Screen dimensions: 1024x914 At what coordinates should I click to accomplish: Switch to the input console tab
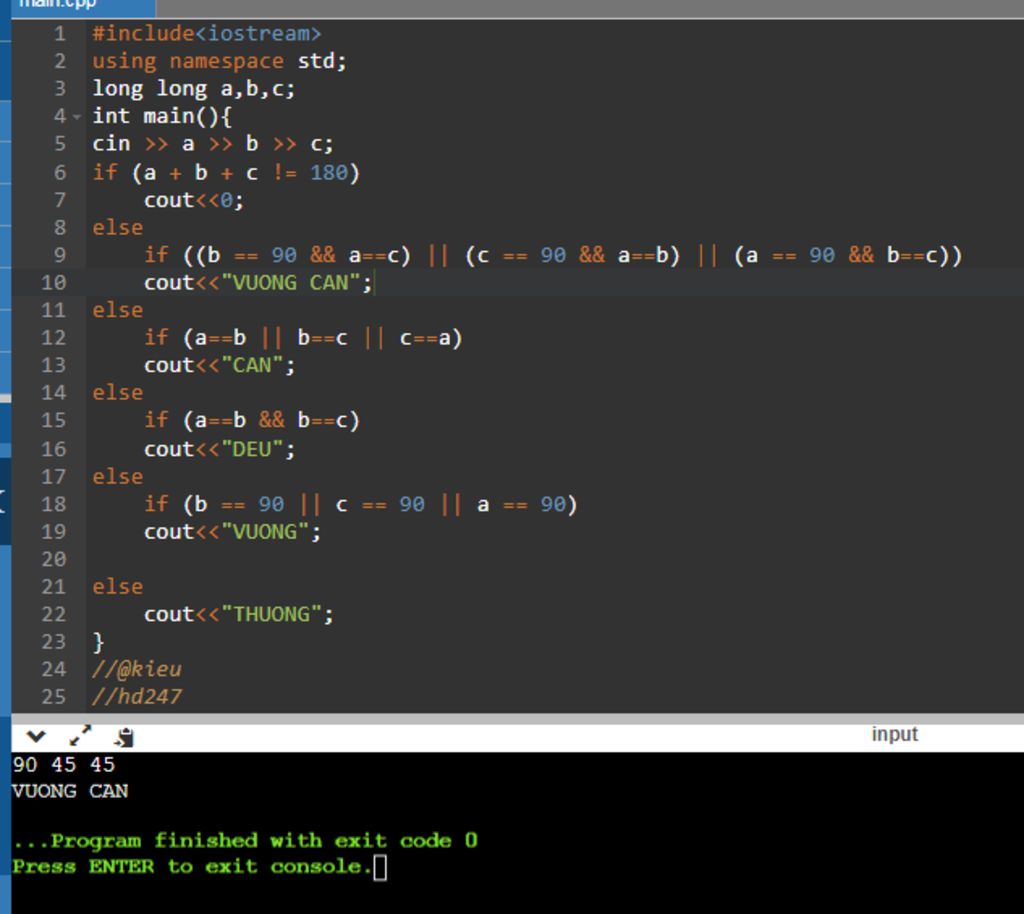pyautogui.click(x=895, y=734)
